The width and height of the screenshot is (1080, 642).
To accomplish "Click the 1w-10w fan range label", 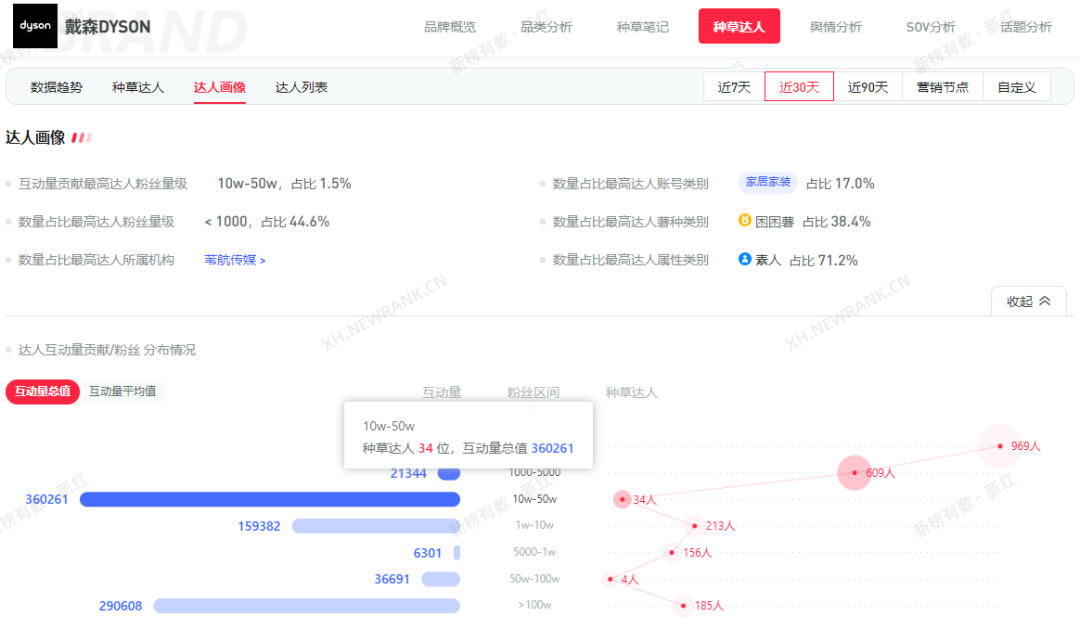I will point(534,526).
